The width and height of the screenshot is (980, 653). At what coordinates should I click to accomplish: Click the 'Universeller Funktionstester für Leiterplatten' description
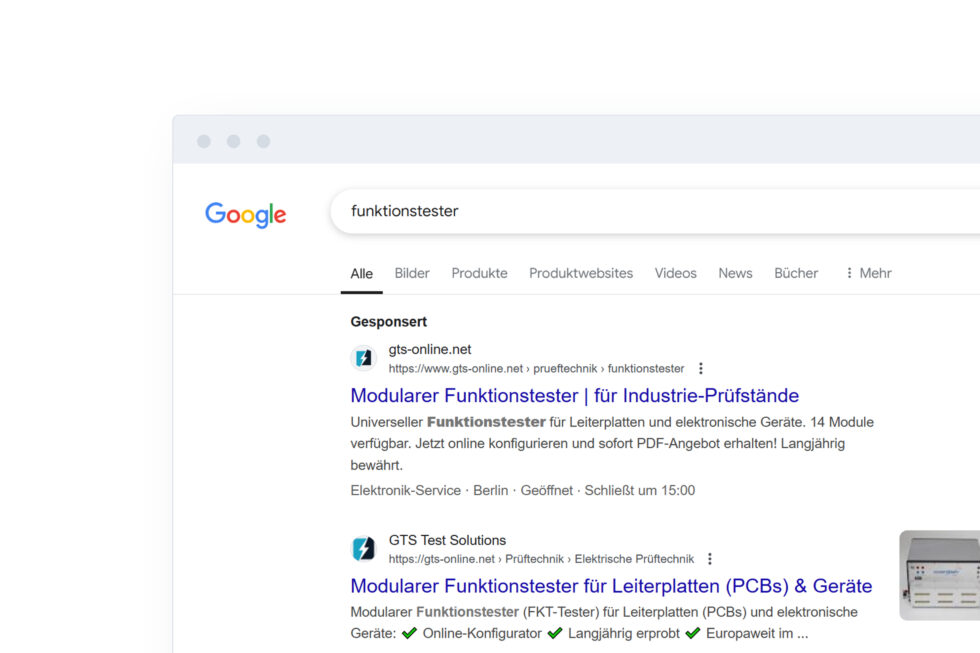(612, 444)
